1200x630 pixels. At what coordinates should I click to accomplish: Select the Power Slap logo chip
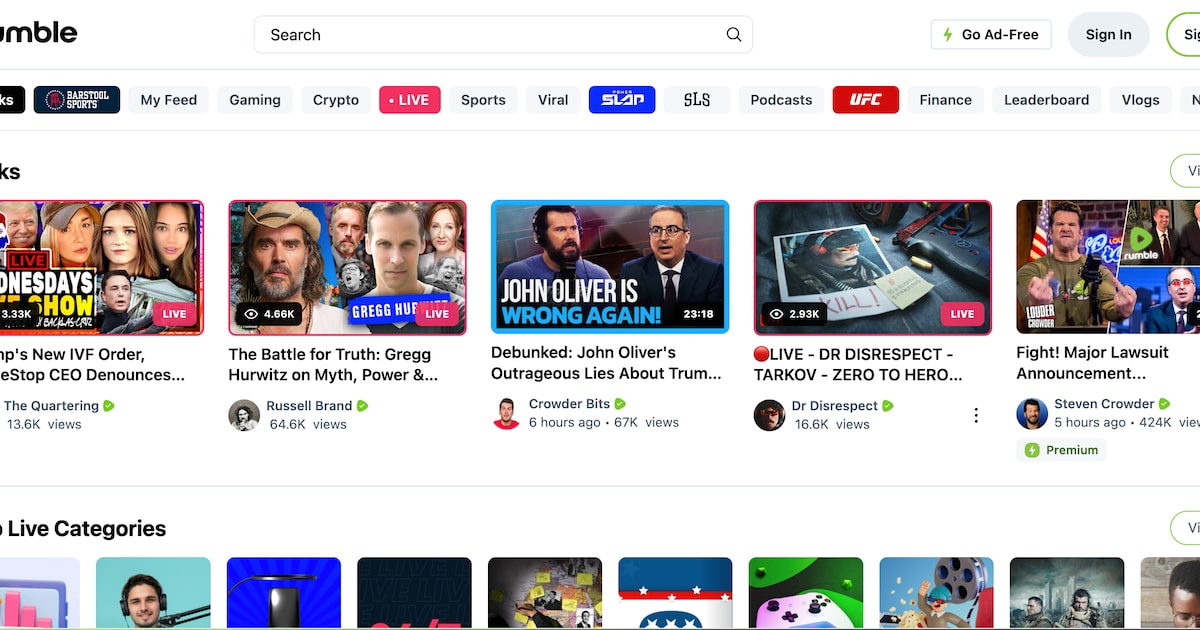coord(622,100)
